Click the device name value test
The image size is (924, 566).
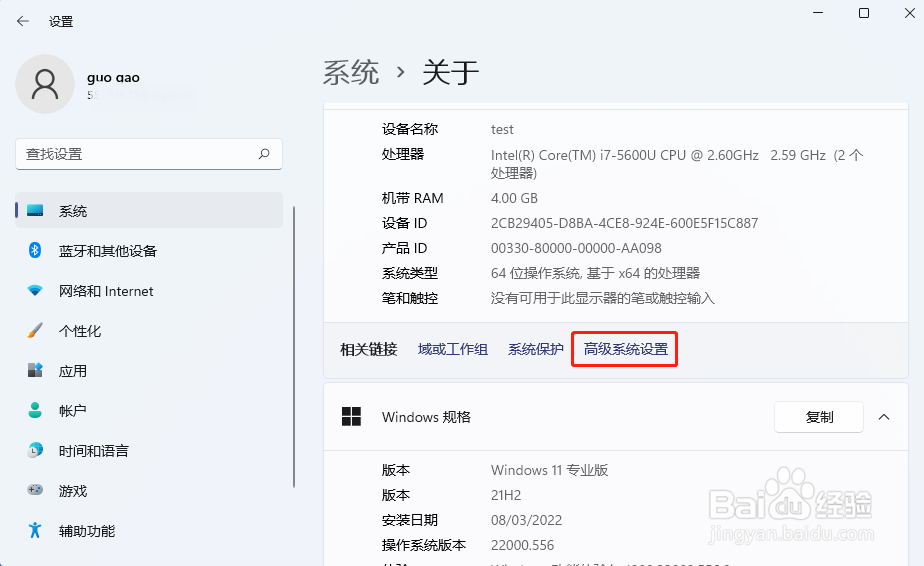point(502,129)
